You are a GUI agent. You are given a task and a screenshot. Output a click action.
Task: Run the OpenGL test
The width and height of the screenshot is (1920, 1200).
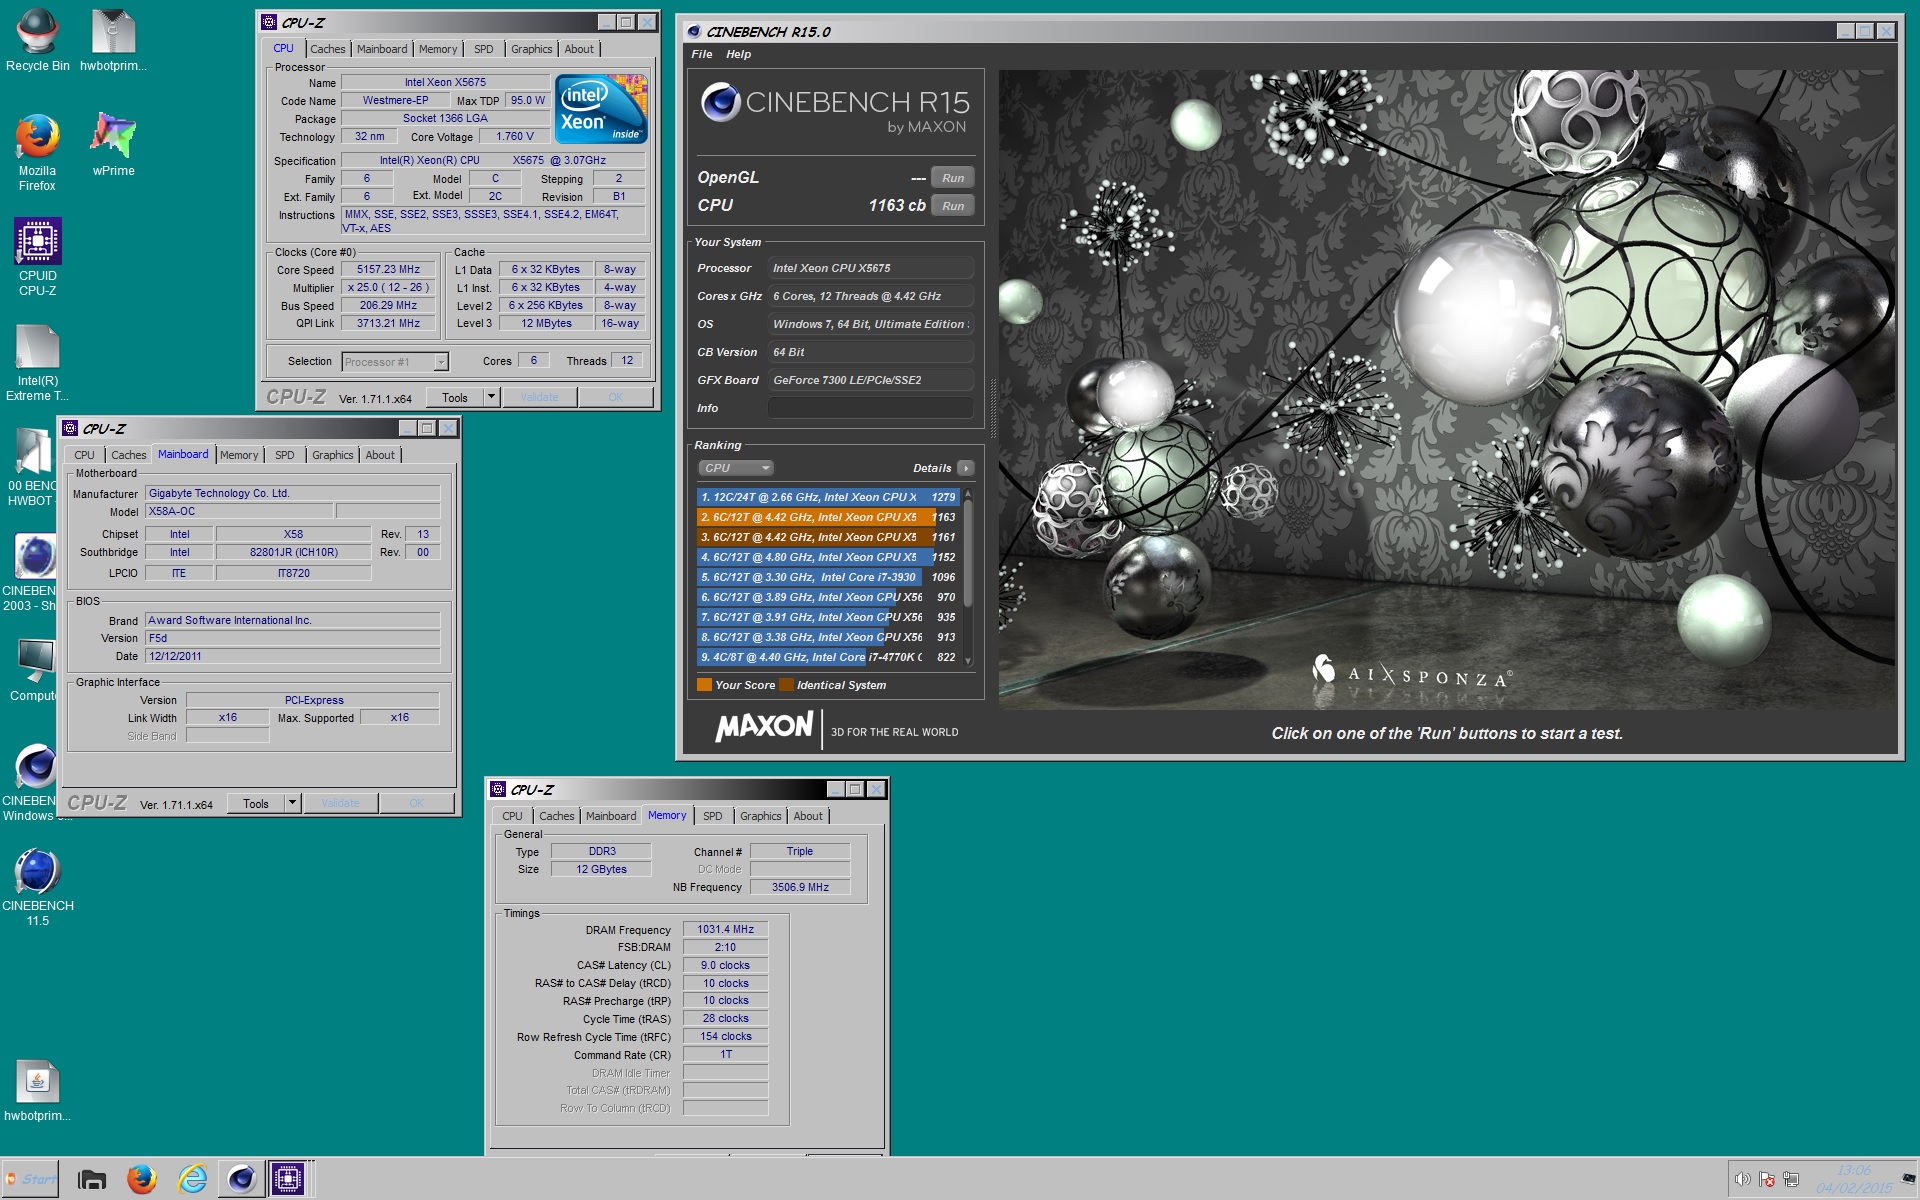(x=953, y=178)
